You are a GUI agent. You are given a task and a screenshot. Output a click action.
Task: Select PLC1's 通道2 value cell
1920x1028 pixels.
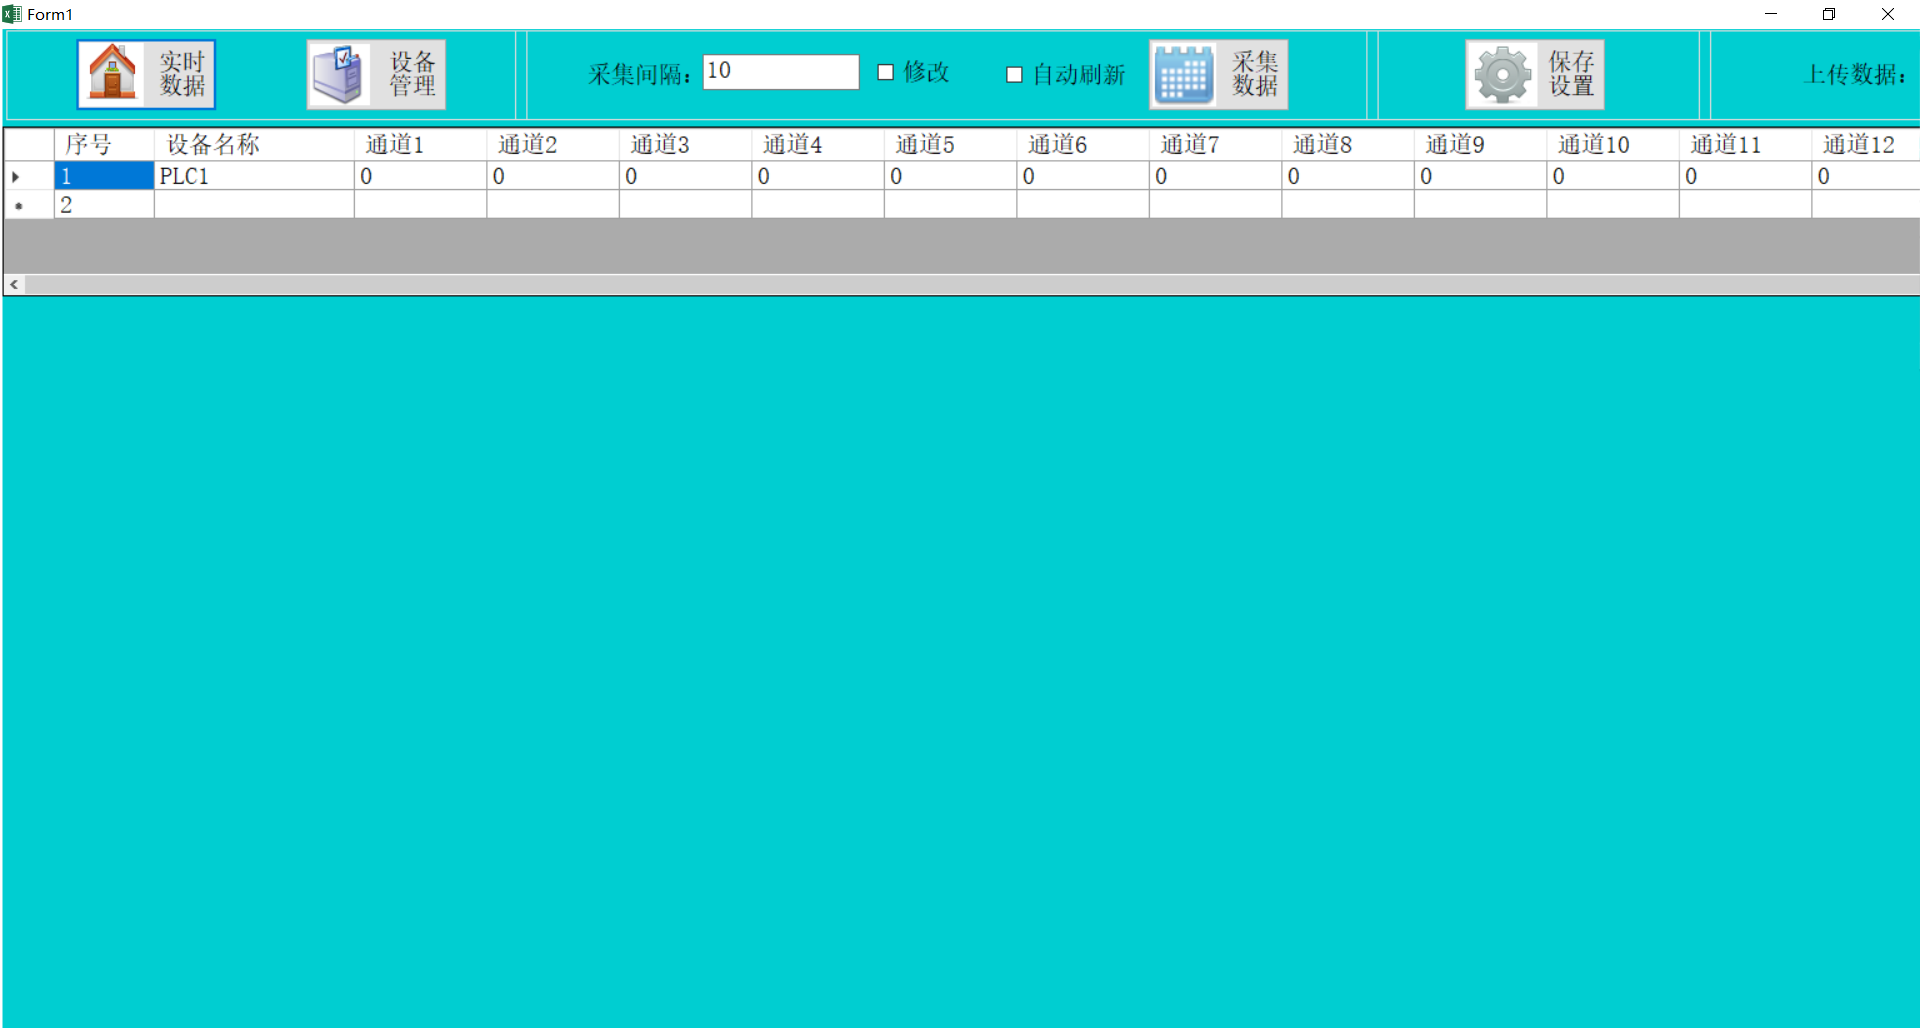pos(553,176)
